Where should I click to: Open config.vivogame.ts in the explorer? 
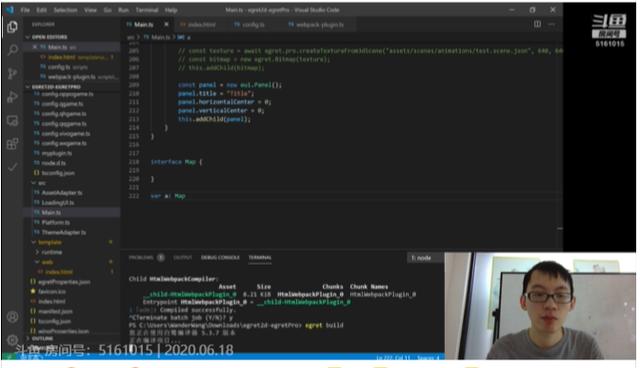point(65,133)
